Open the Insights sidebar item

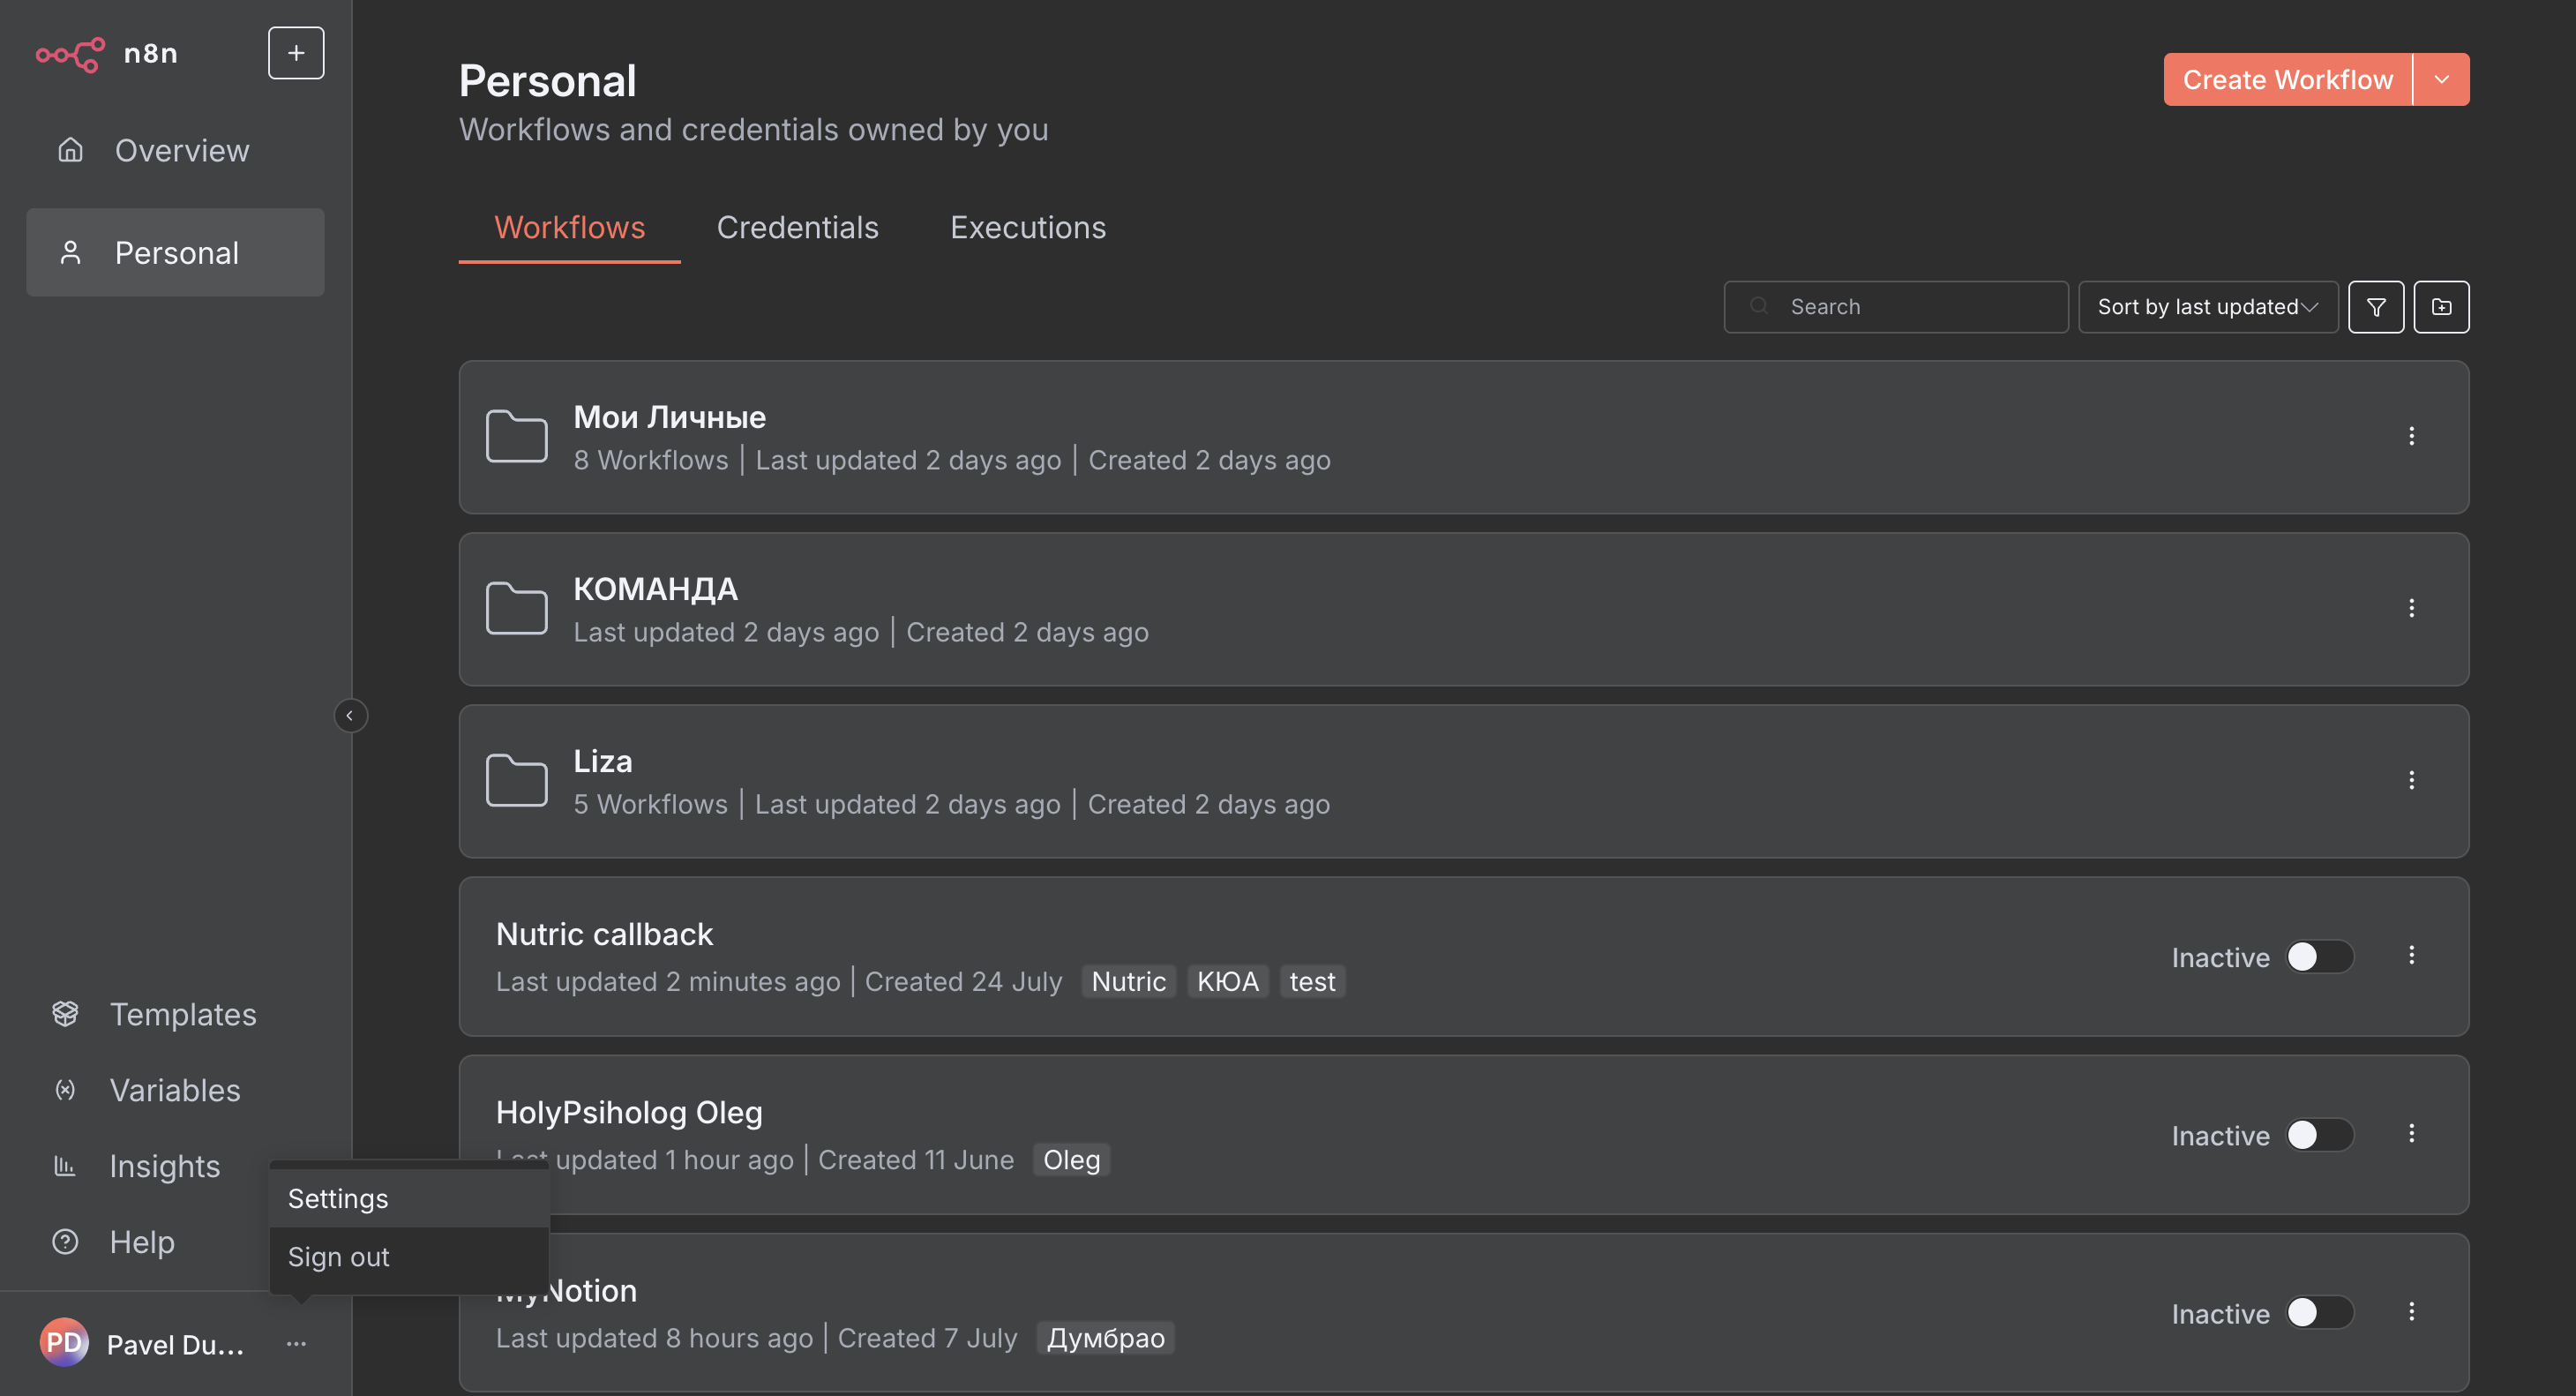click(x=164, y=1166)
